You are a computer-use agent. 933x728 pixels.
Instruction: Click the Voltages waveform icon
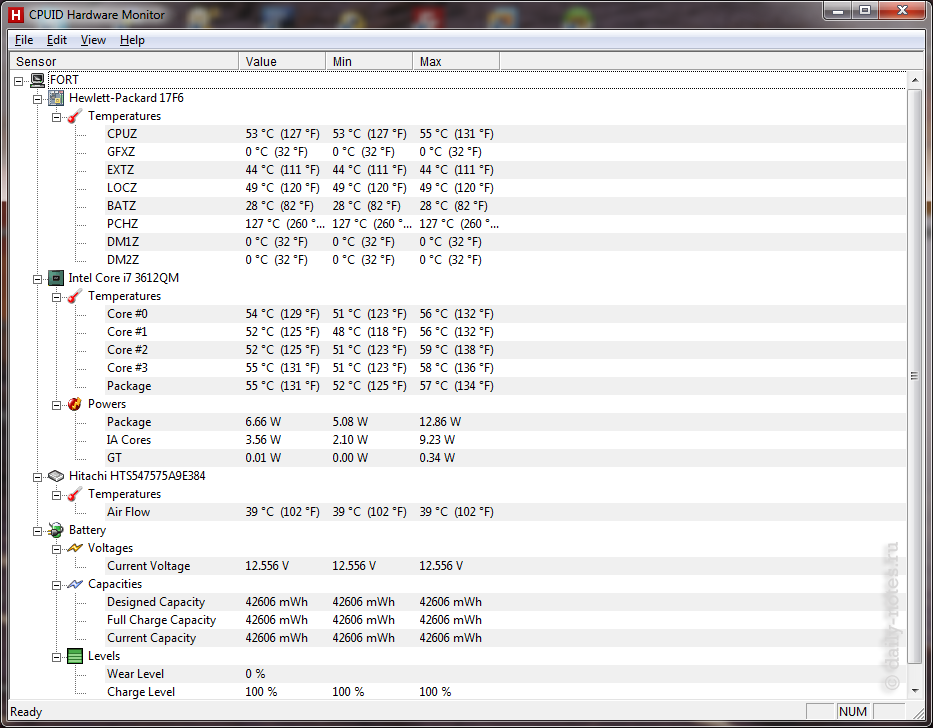pos(75,548)
